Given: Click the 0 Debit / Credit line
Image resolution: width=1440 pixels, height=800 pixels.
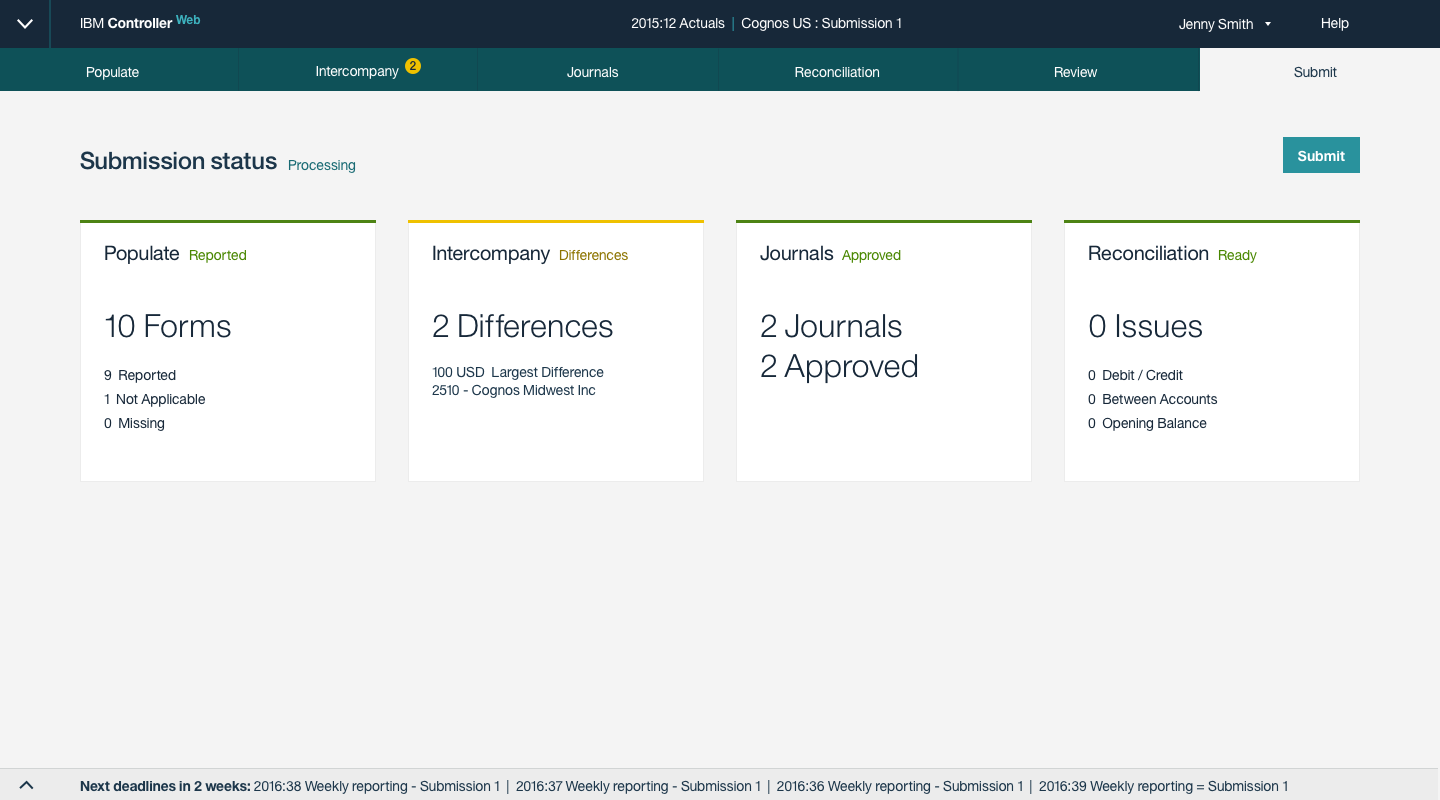Looking at the screenshot, I should (x=1135, y=375).
